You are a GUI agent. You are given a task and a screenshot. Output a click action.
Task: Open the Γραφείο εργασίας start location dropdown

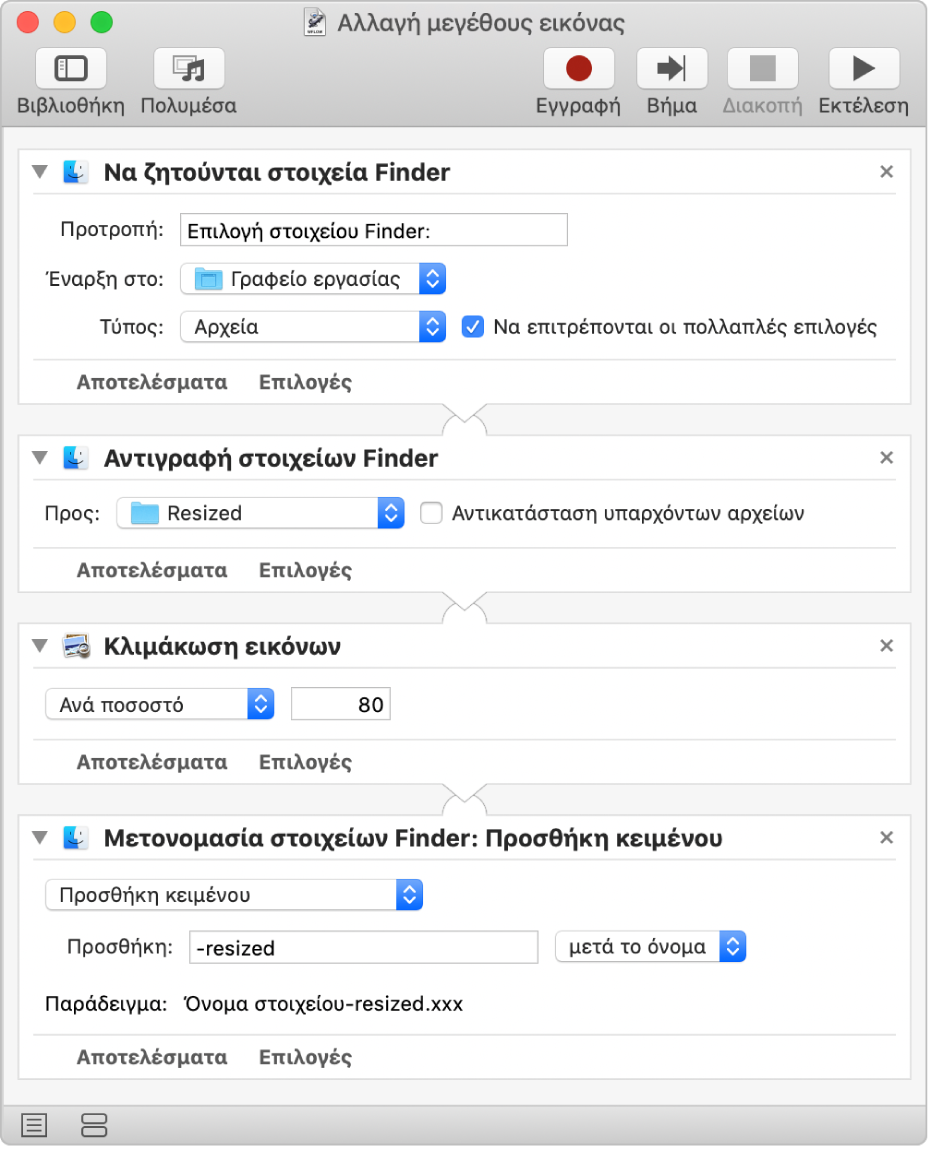313,279
